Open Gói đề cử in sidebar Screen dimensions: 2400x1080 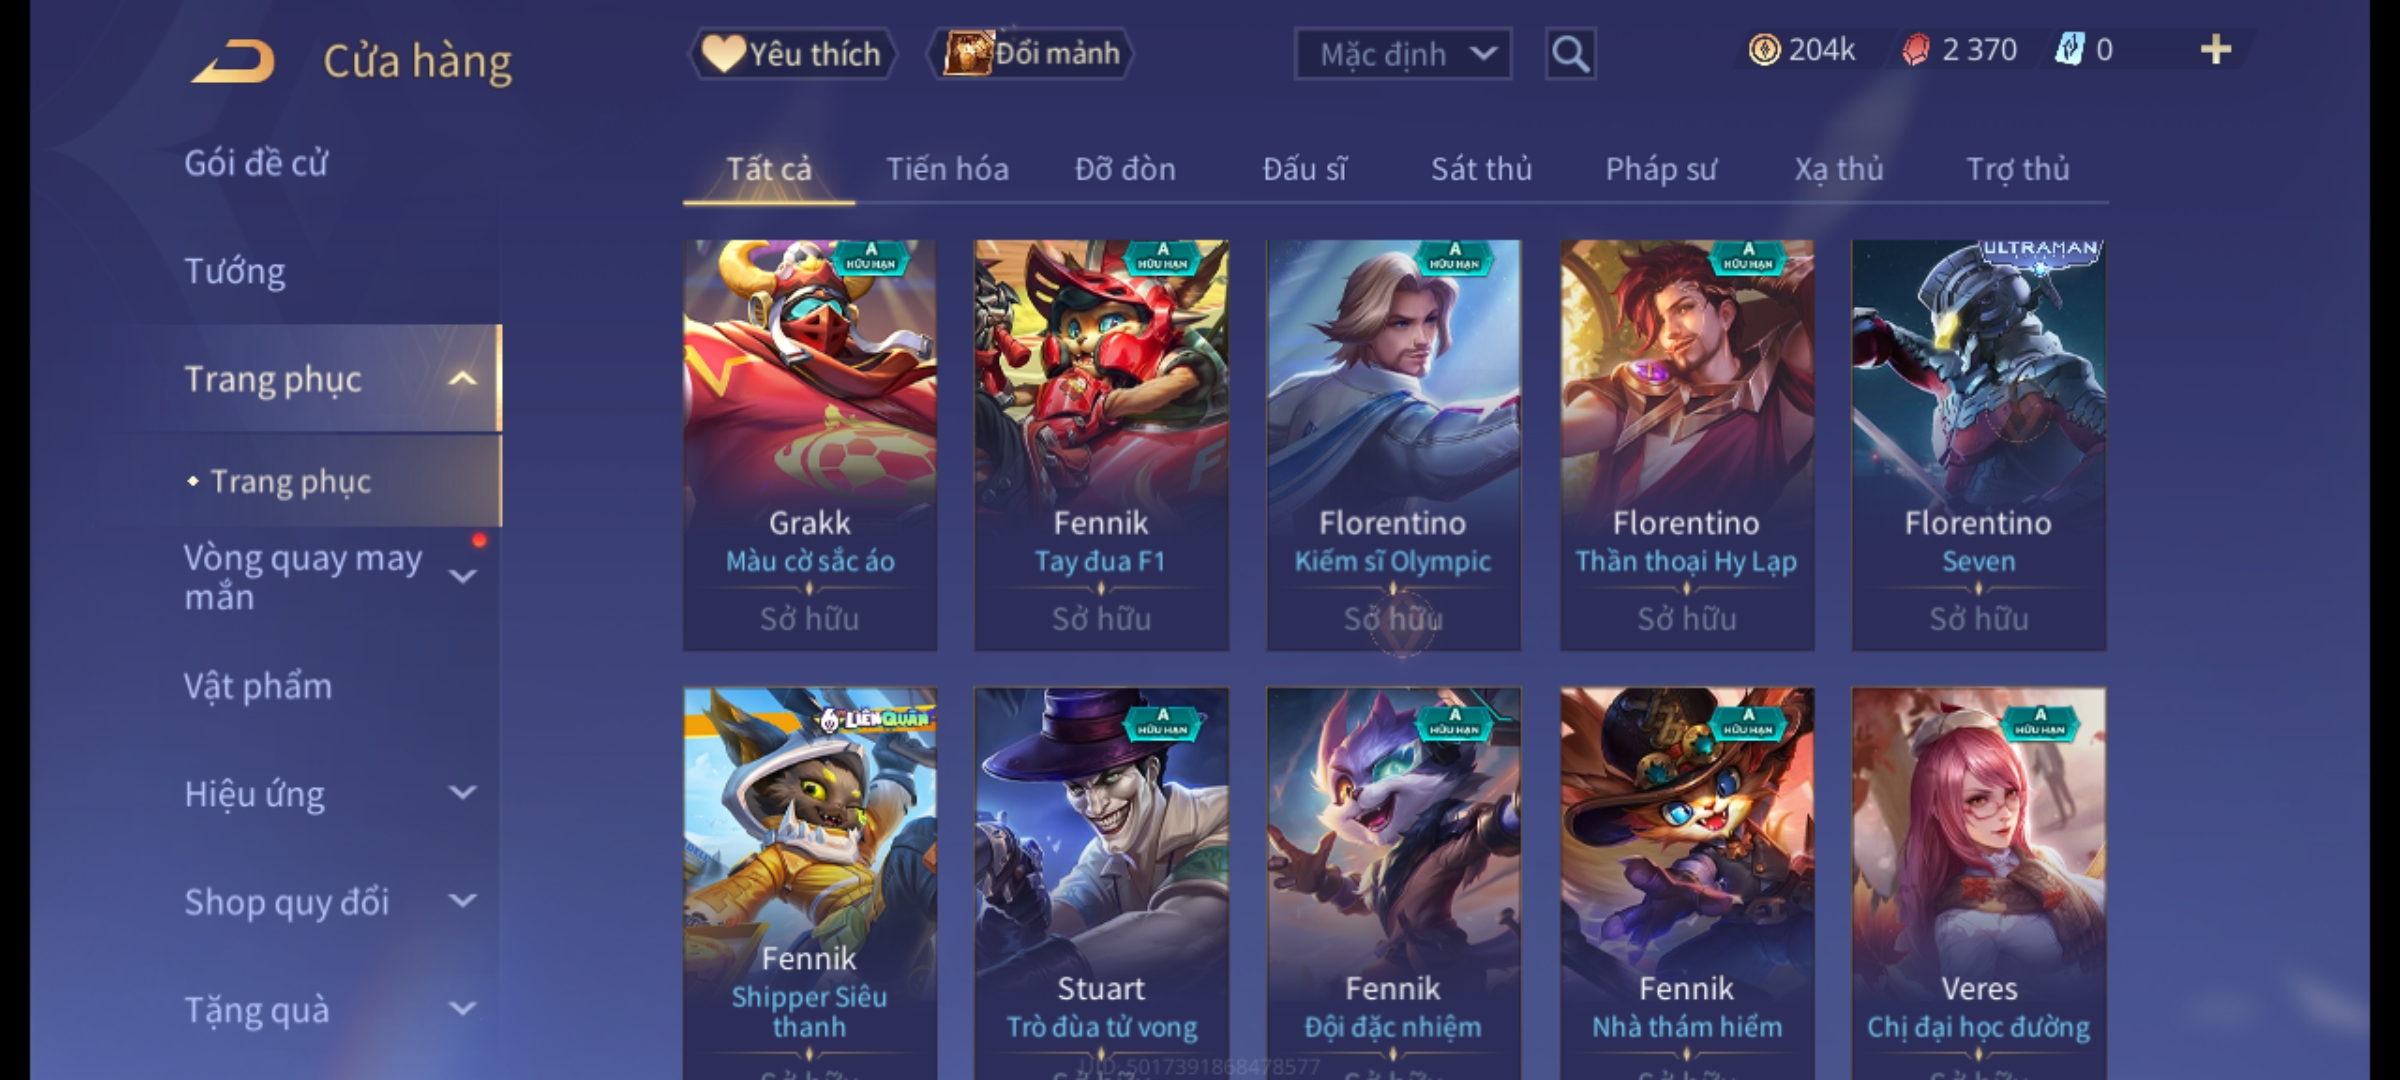tap(256, 163)
